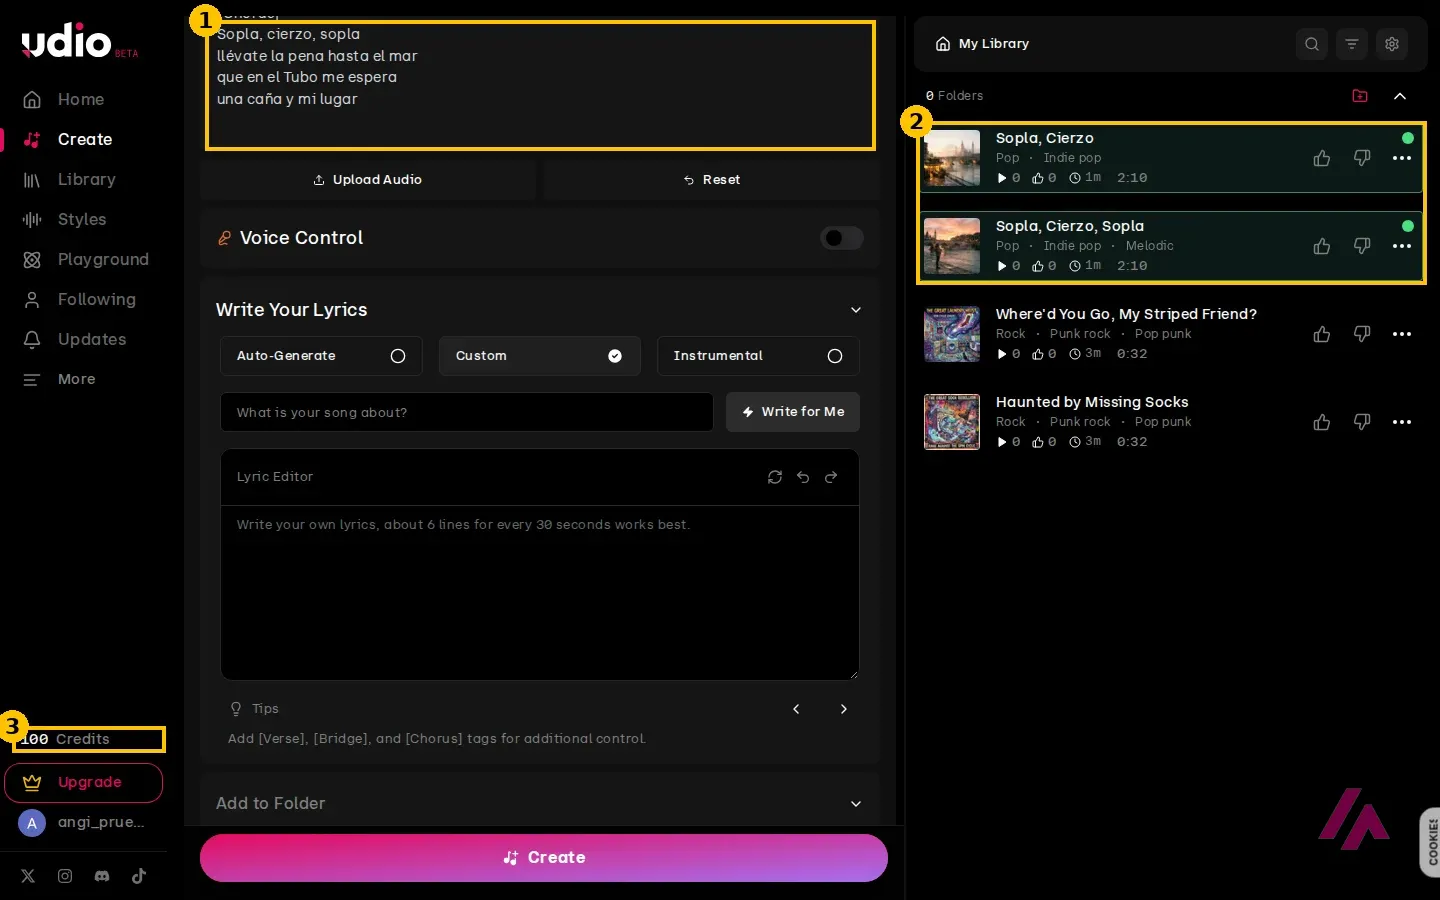Open options for Haunted by Missing Socks
The width and height of the screenshot is (1440, 900).
(x=1402, y=422)
